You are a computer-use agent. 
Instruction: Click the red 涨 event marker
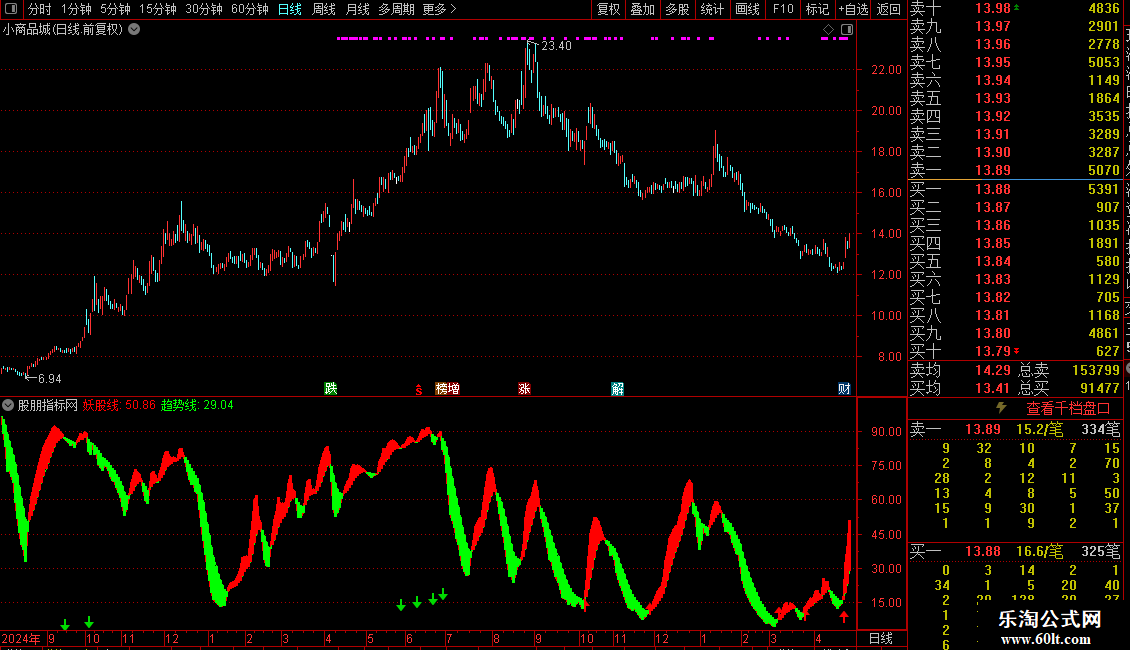524,388
